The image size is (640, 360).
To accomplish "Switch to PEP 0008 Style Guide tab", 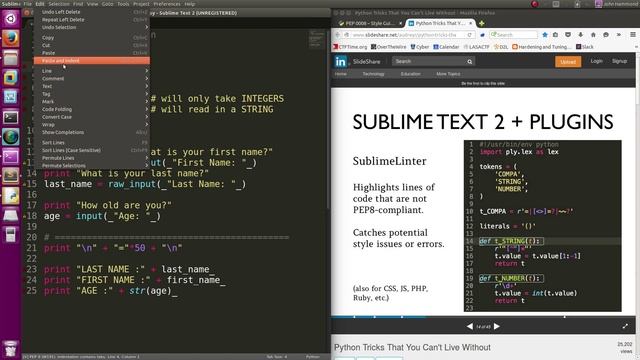I will (369, 23).
